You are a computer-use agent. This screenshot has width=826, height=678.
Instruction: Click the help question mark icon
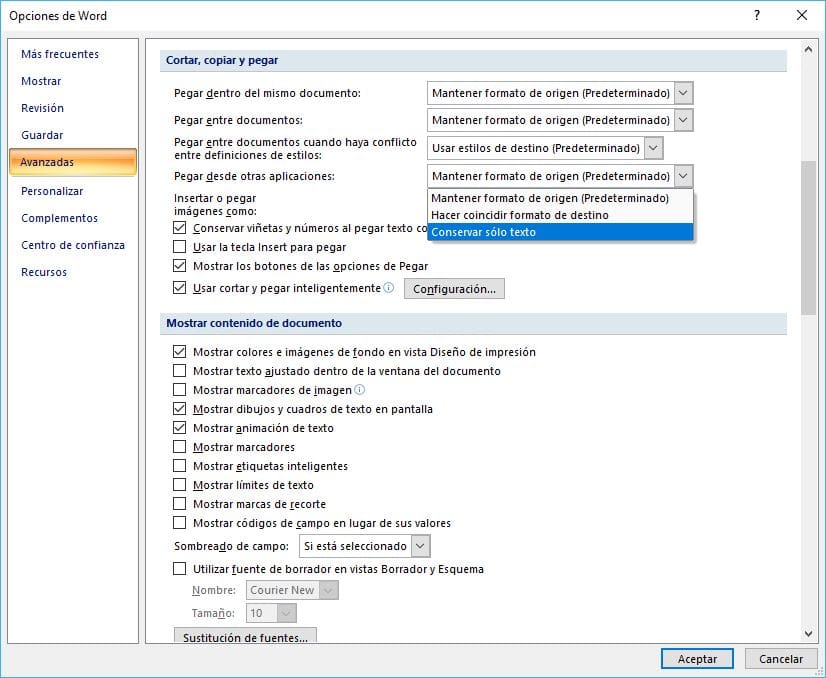click(x=757, y=15)
